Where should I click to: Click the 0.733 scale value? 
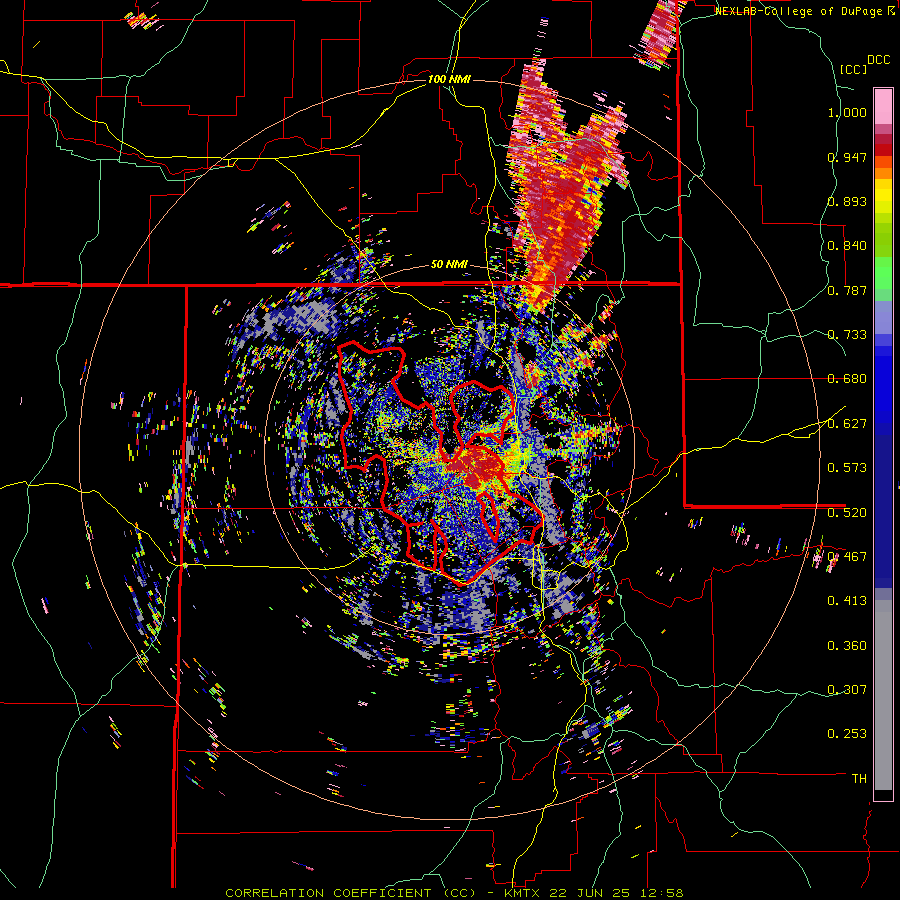(847, 335)
